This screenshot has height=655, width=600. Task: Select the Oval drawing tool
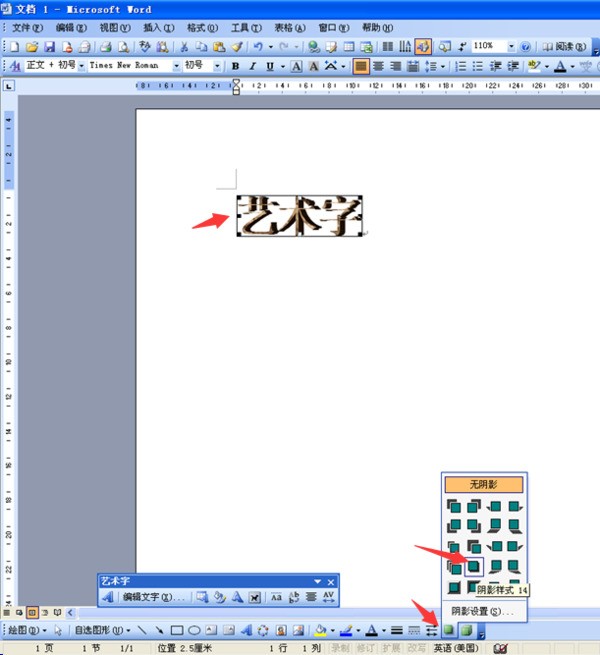[x=194, y=631]
